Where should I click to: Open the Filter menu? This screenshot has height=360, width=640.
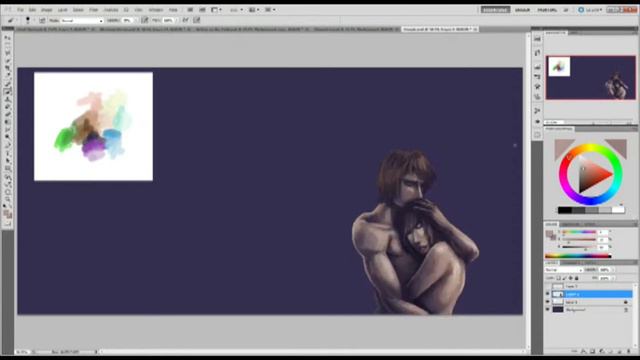[x=93, y=10]
